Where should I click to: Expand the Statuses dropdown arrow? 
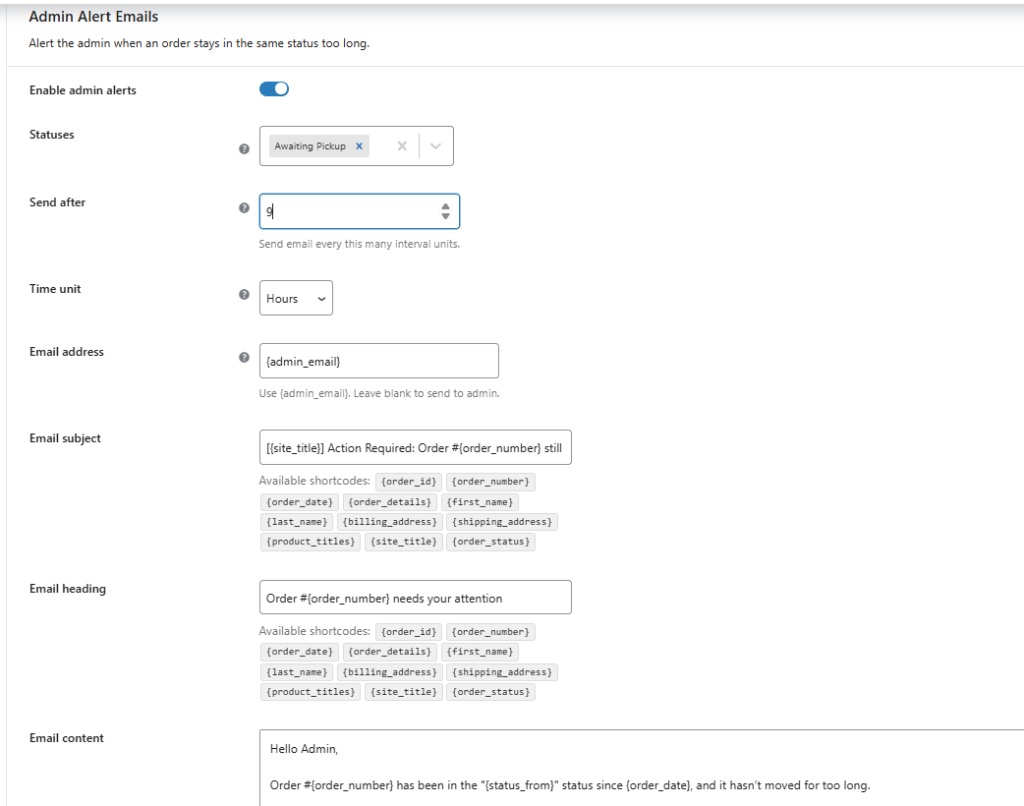click(x=436, y=146)
